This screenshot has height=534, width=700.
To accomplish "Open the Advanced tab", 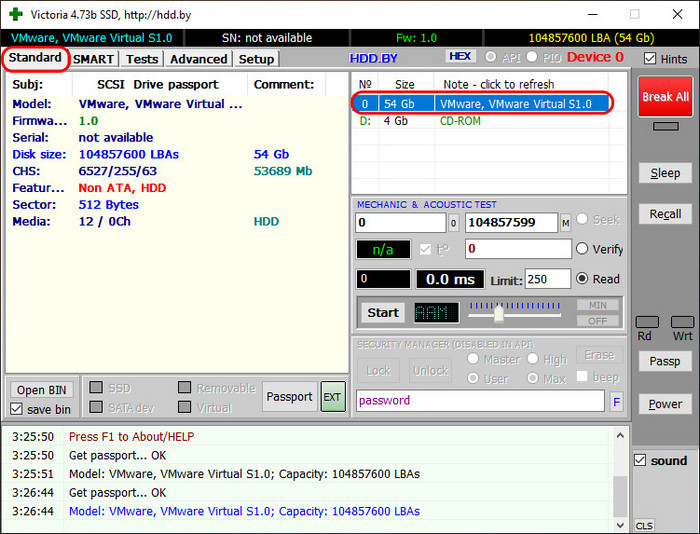I will 199,59.
